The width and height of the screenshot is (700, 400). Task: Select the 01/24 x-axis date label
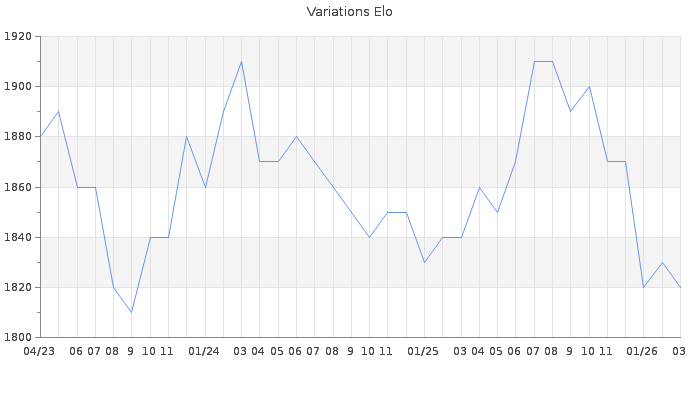204,351
